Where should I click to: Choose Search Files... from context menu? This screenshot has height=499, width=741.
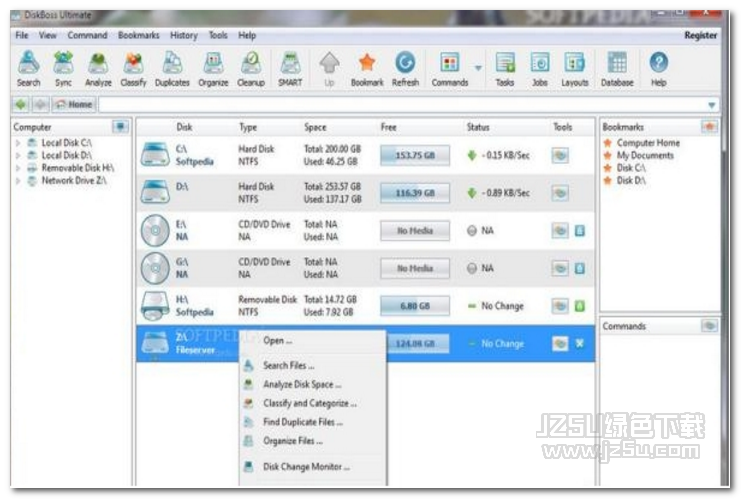click(x=313, y=365)
